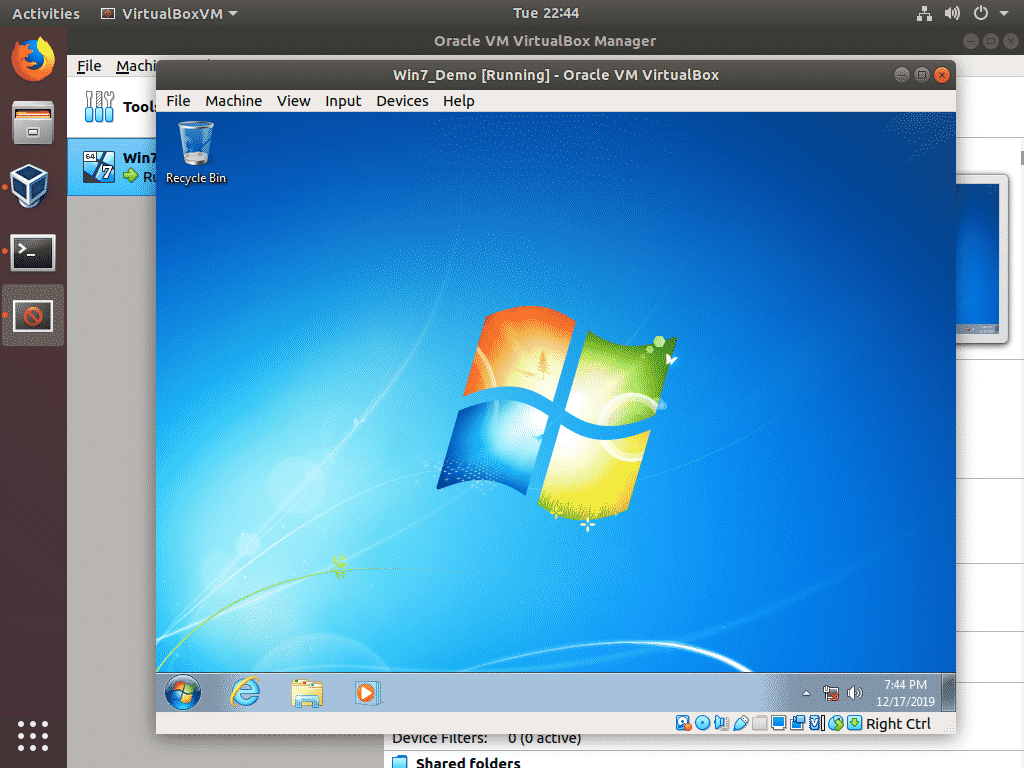Viewport: 1024px width, 768px height.
Task: Open the Windows 7 Start orb
Action: pos(182,692)
